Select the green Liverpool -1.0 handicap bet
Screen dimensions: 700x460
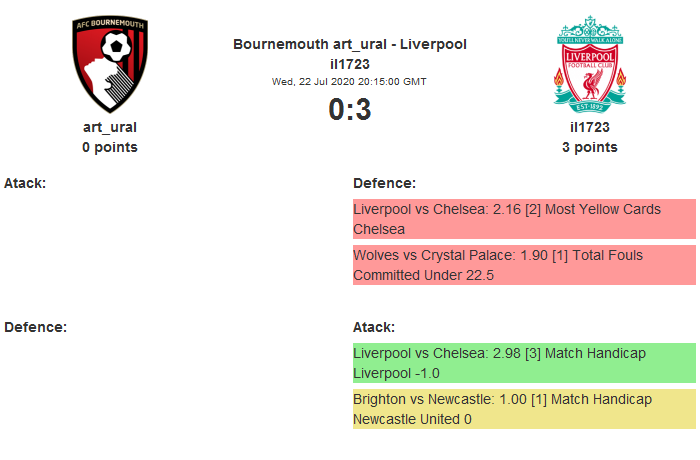pos(524,363)
